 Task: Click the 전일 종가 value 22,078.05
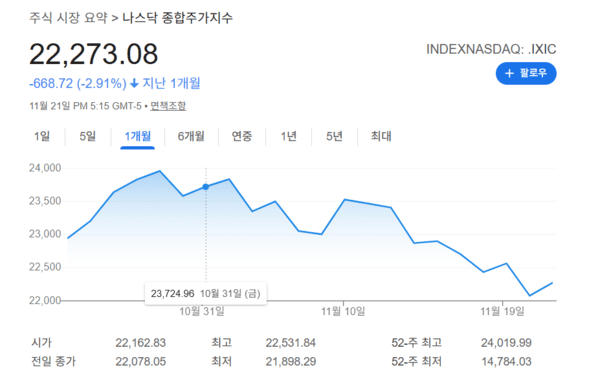click(x=141, y=361)
